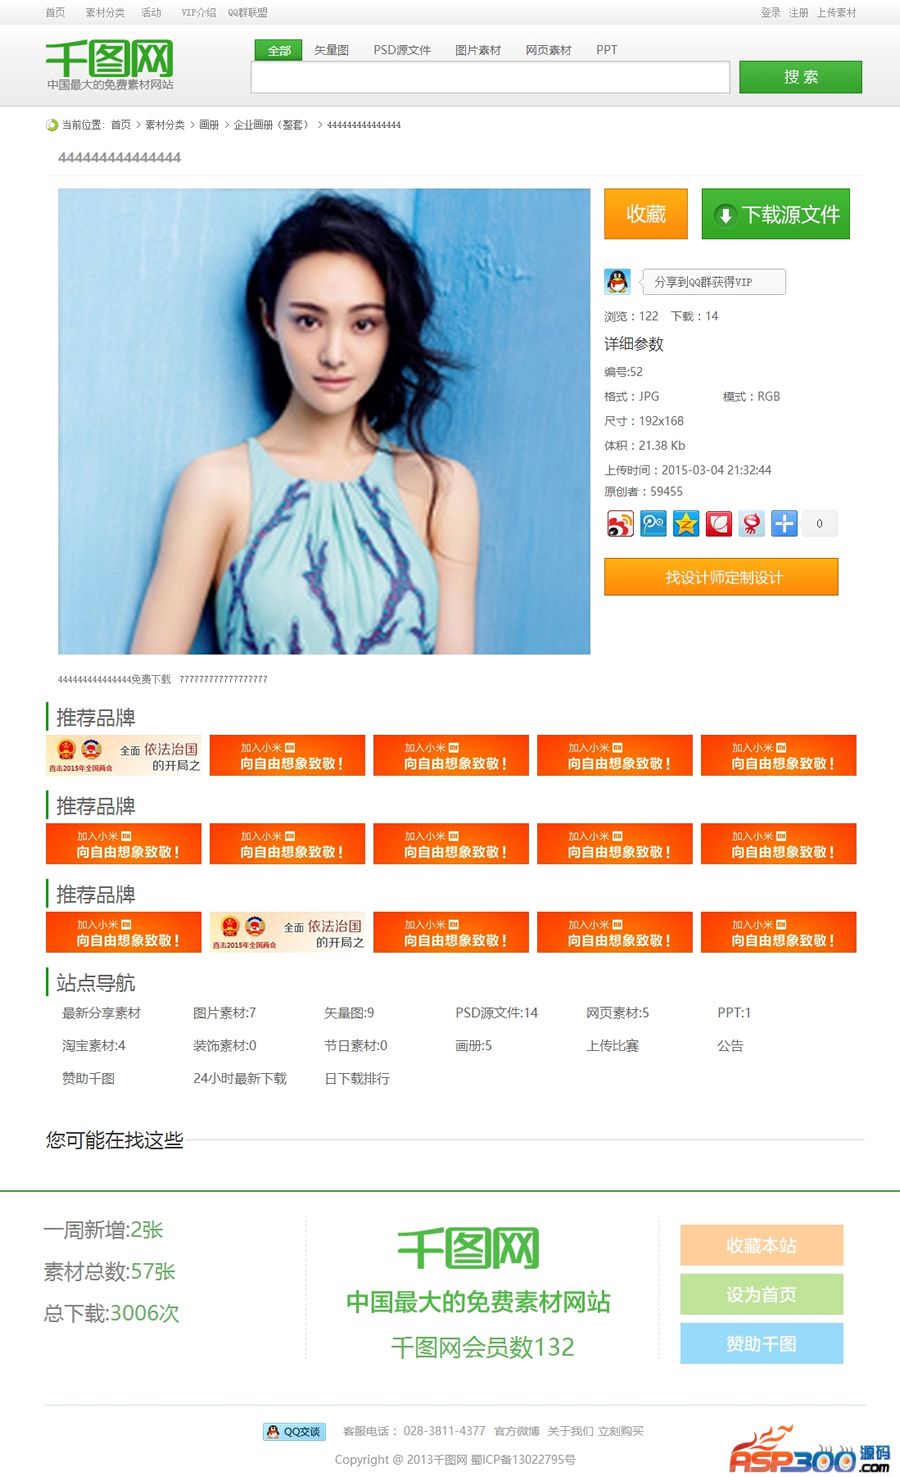Image resolution: width=900 pixels, height=1477 pixels.
Task: Share to Sina Weibo icon
Action: (620, 523)
